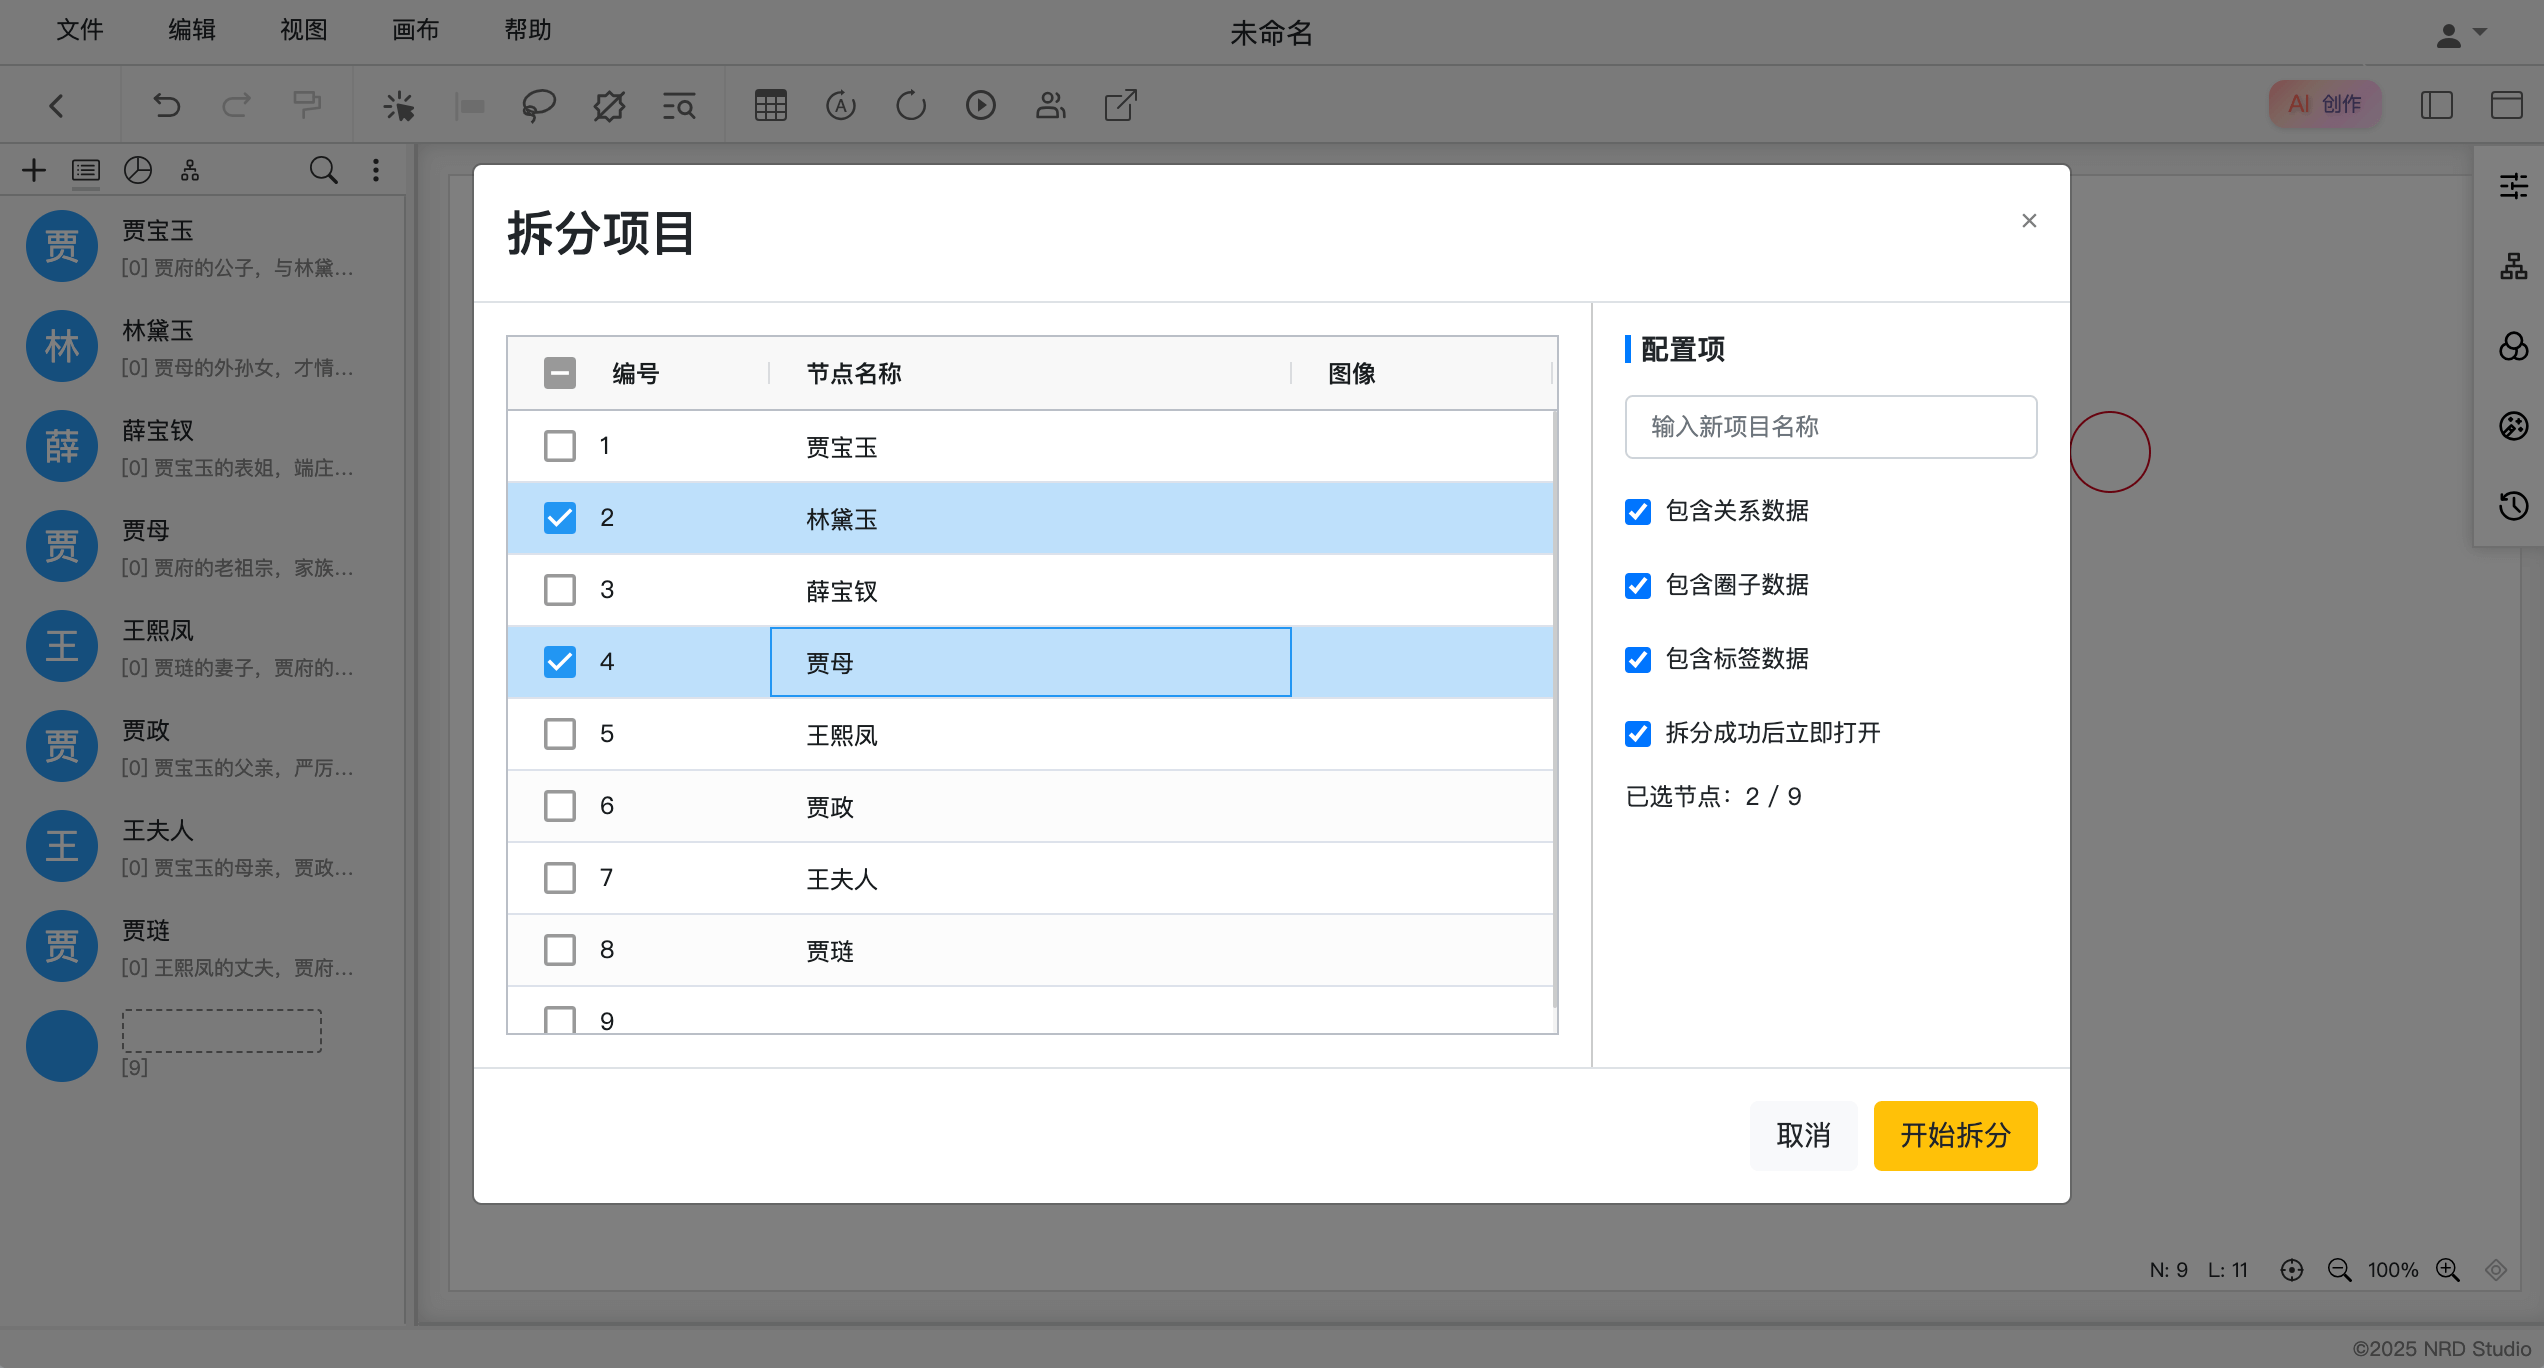Switch to the list view icon in sidebar

[x=86, y=170]
